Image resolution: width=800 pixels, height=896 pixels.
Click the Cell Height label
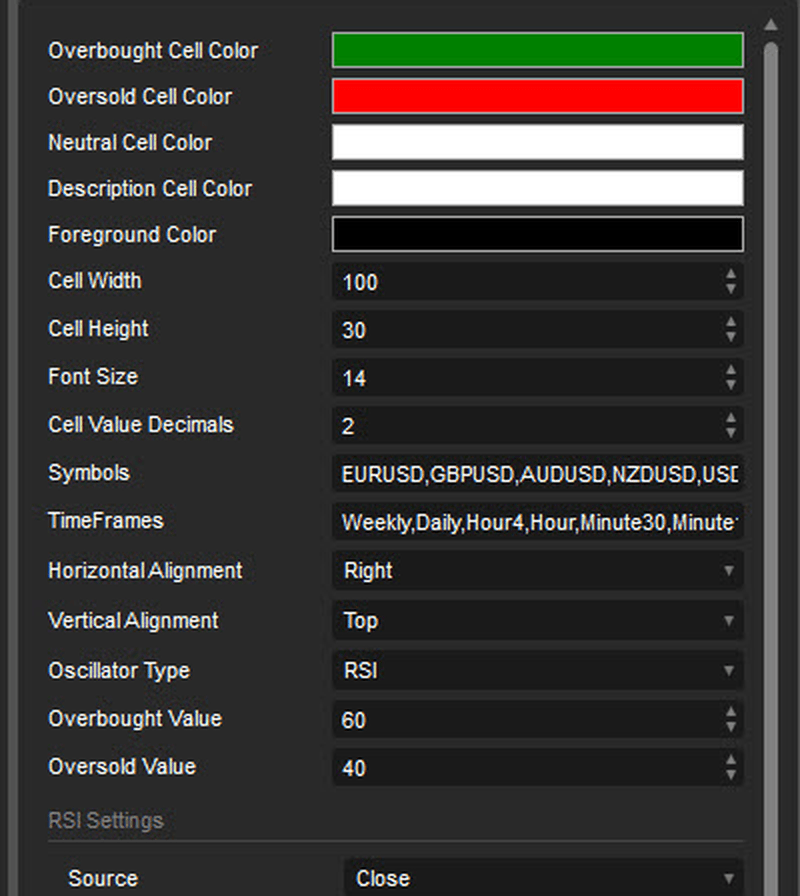[x=98, y=329]
